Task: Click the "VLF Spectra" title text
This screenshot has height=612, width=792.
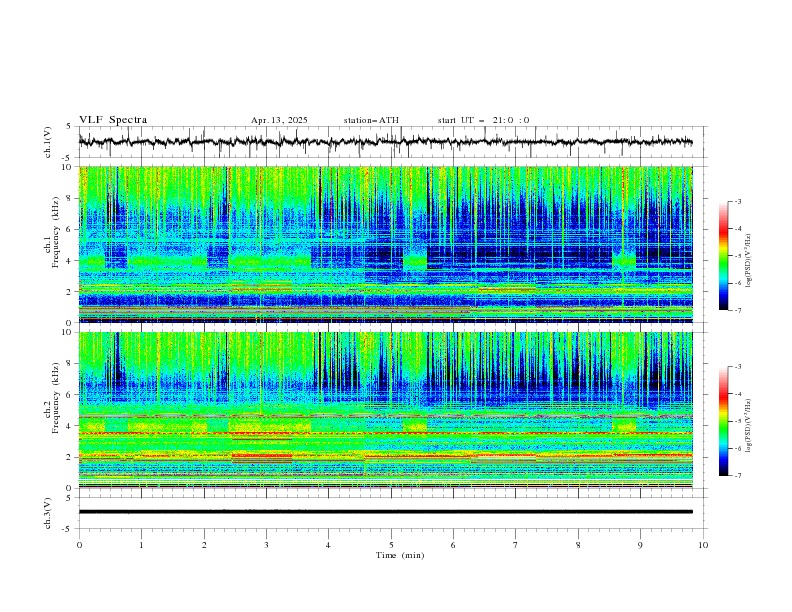Action: [x=113, y=120]
